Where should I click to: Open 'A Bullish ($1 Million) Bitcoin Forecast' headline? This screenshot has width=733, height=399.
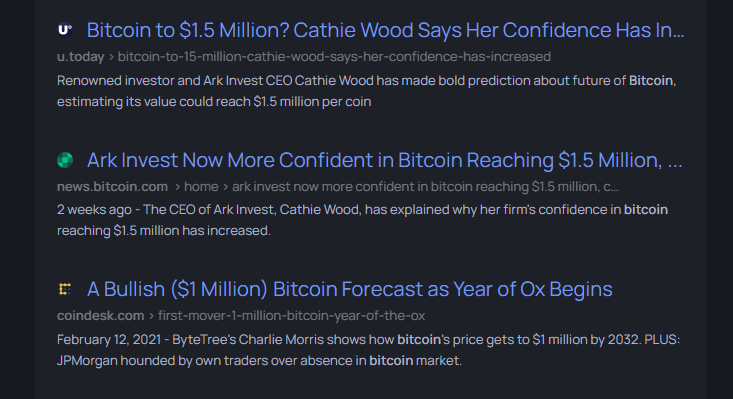pos(349,289)
